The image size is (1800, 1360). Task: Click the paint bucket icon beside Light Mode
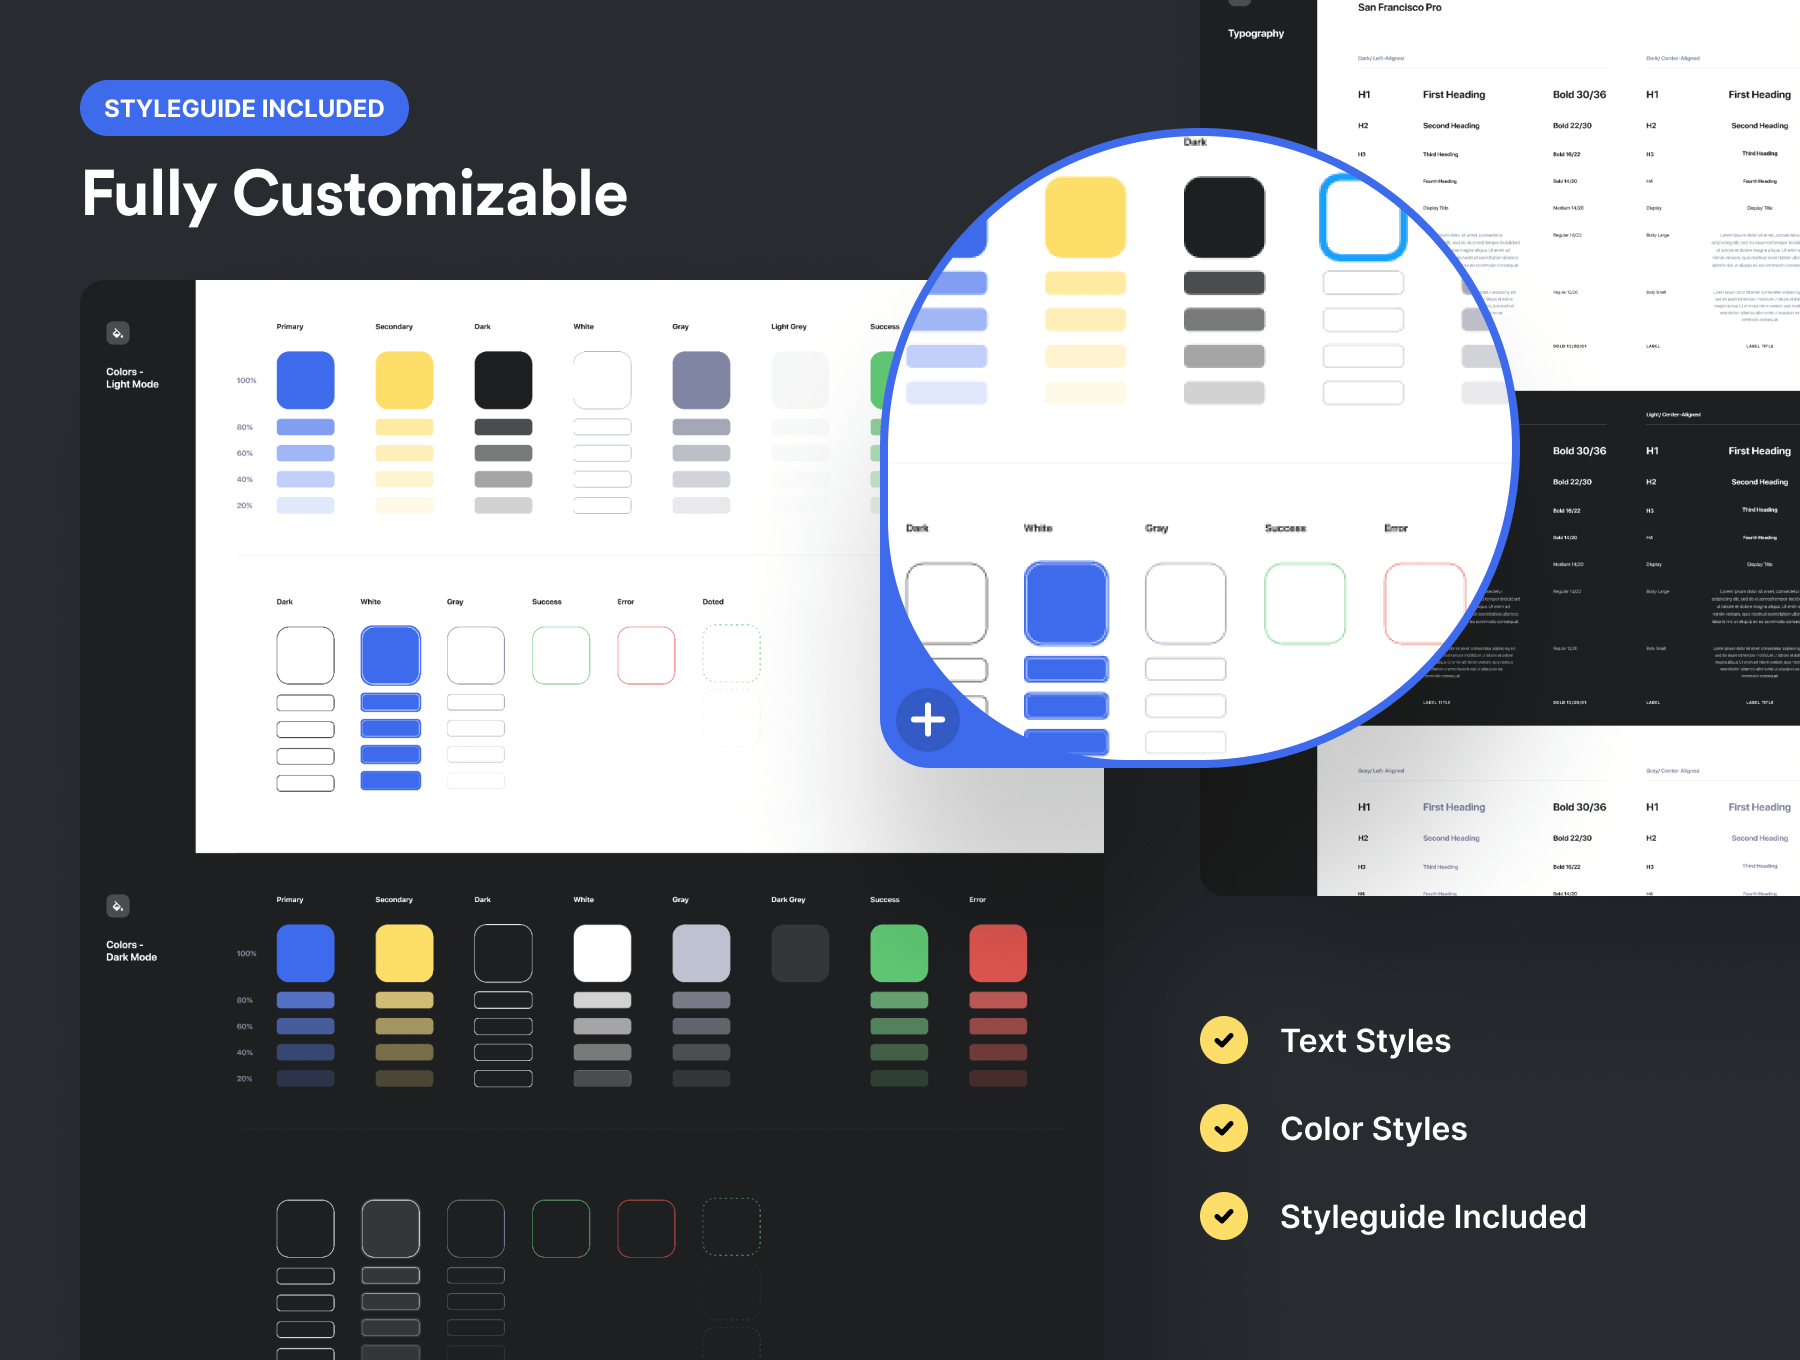(118, 333)
